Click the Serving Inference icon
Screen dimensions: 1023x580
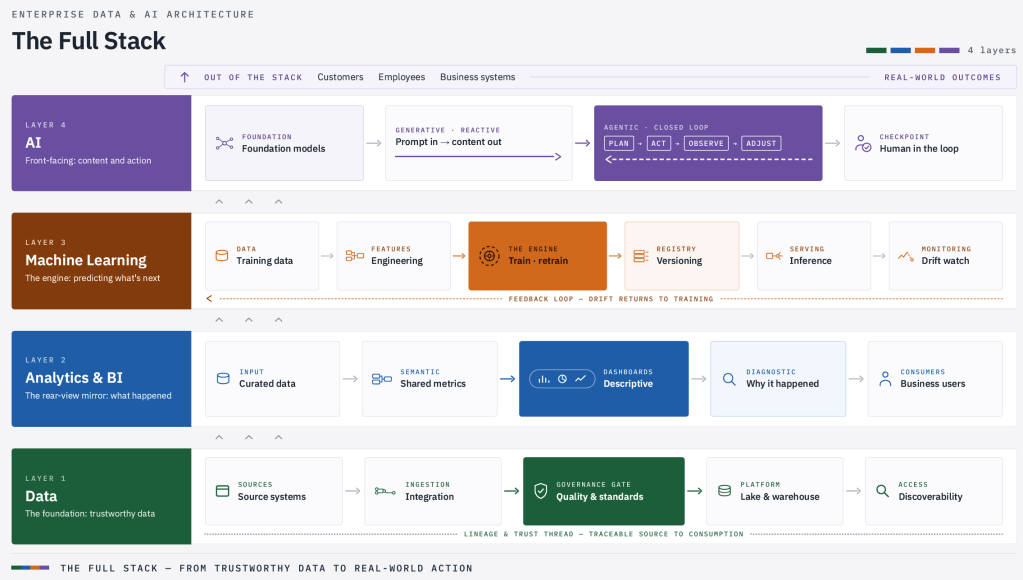tap(774, 256)
